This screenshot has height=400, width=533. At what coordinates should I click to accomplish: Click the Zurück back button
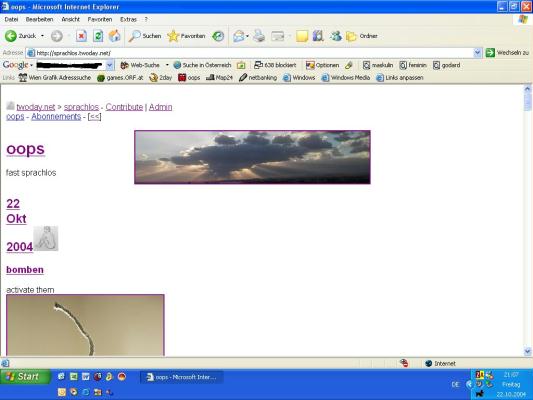tap(20, 36)
